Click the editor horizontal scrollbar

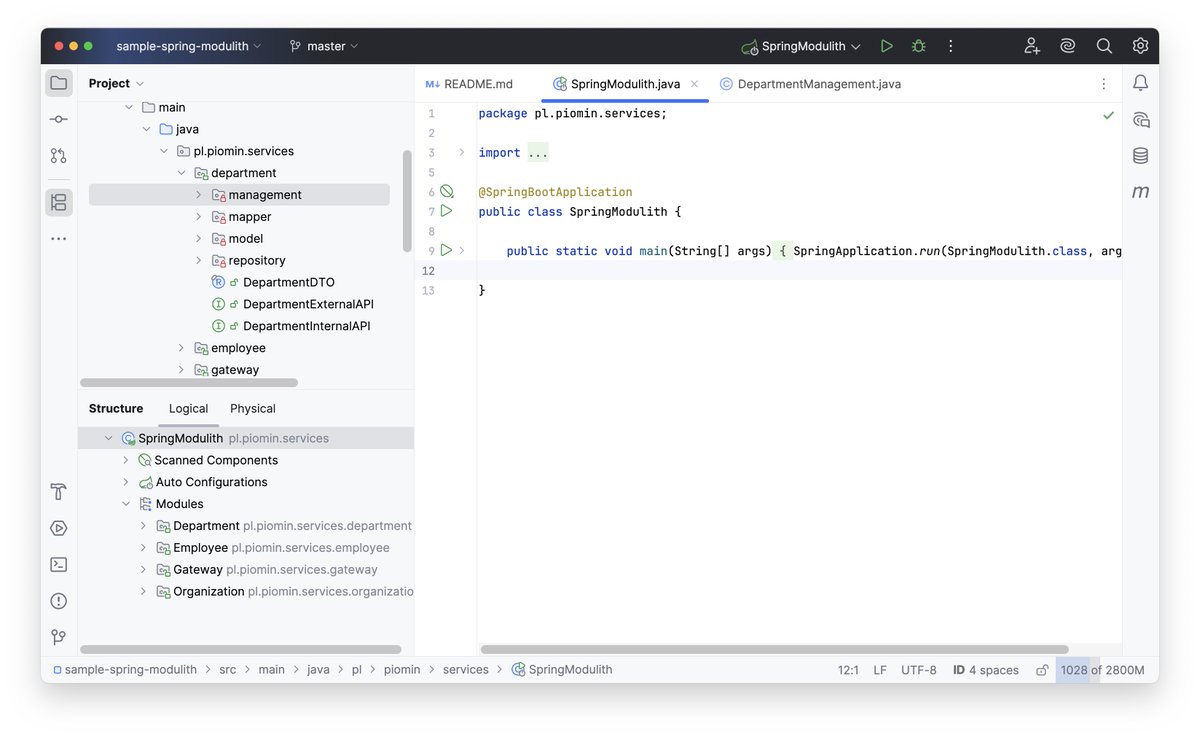(x=774, y=649)
